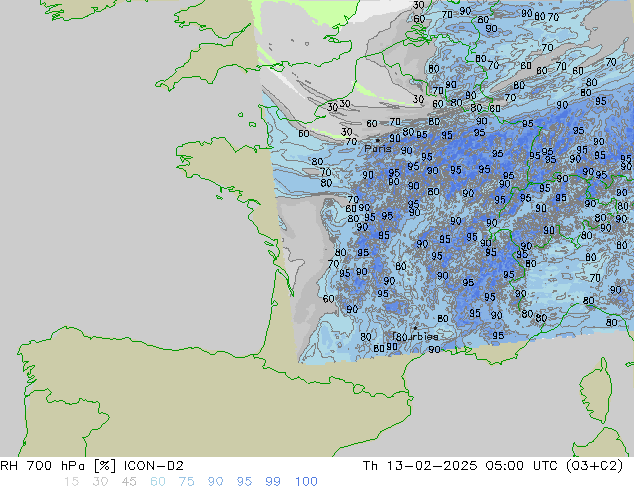Image resolution: width=634 pixels, height=490 pixels.
Task: Select the legend value 75
Action: 186,482
